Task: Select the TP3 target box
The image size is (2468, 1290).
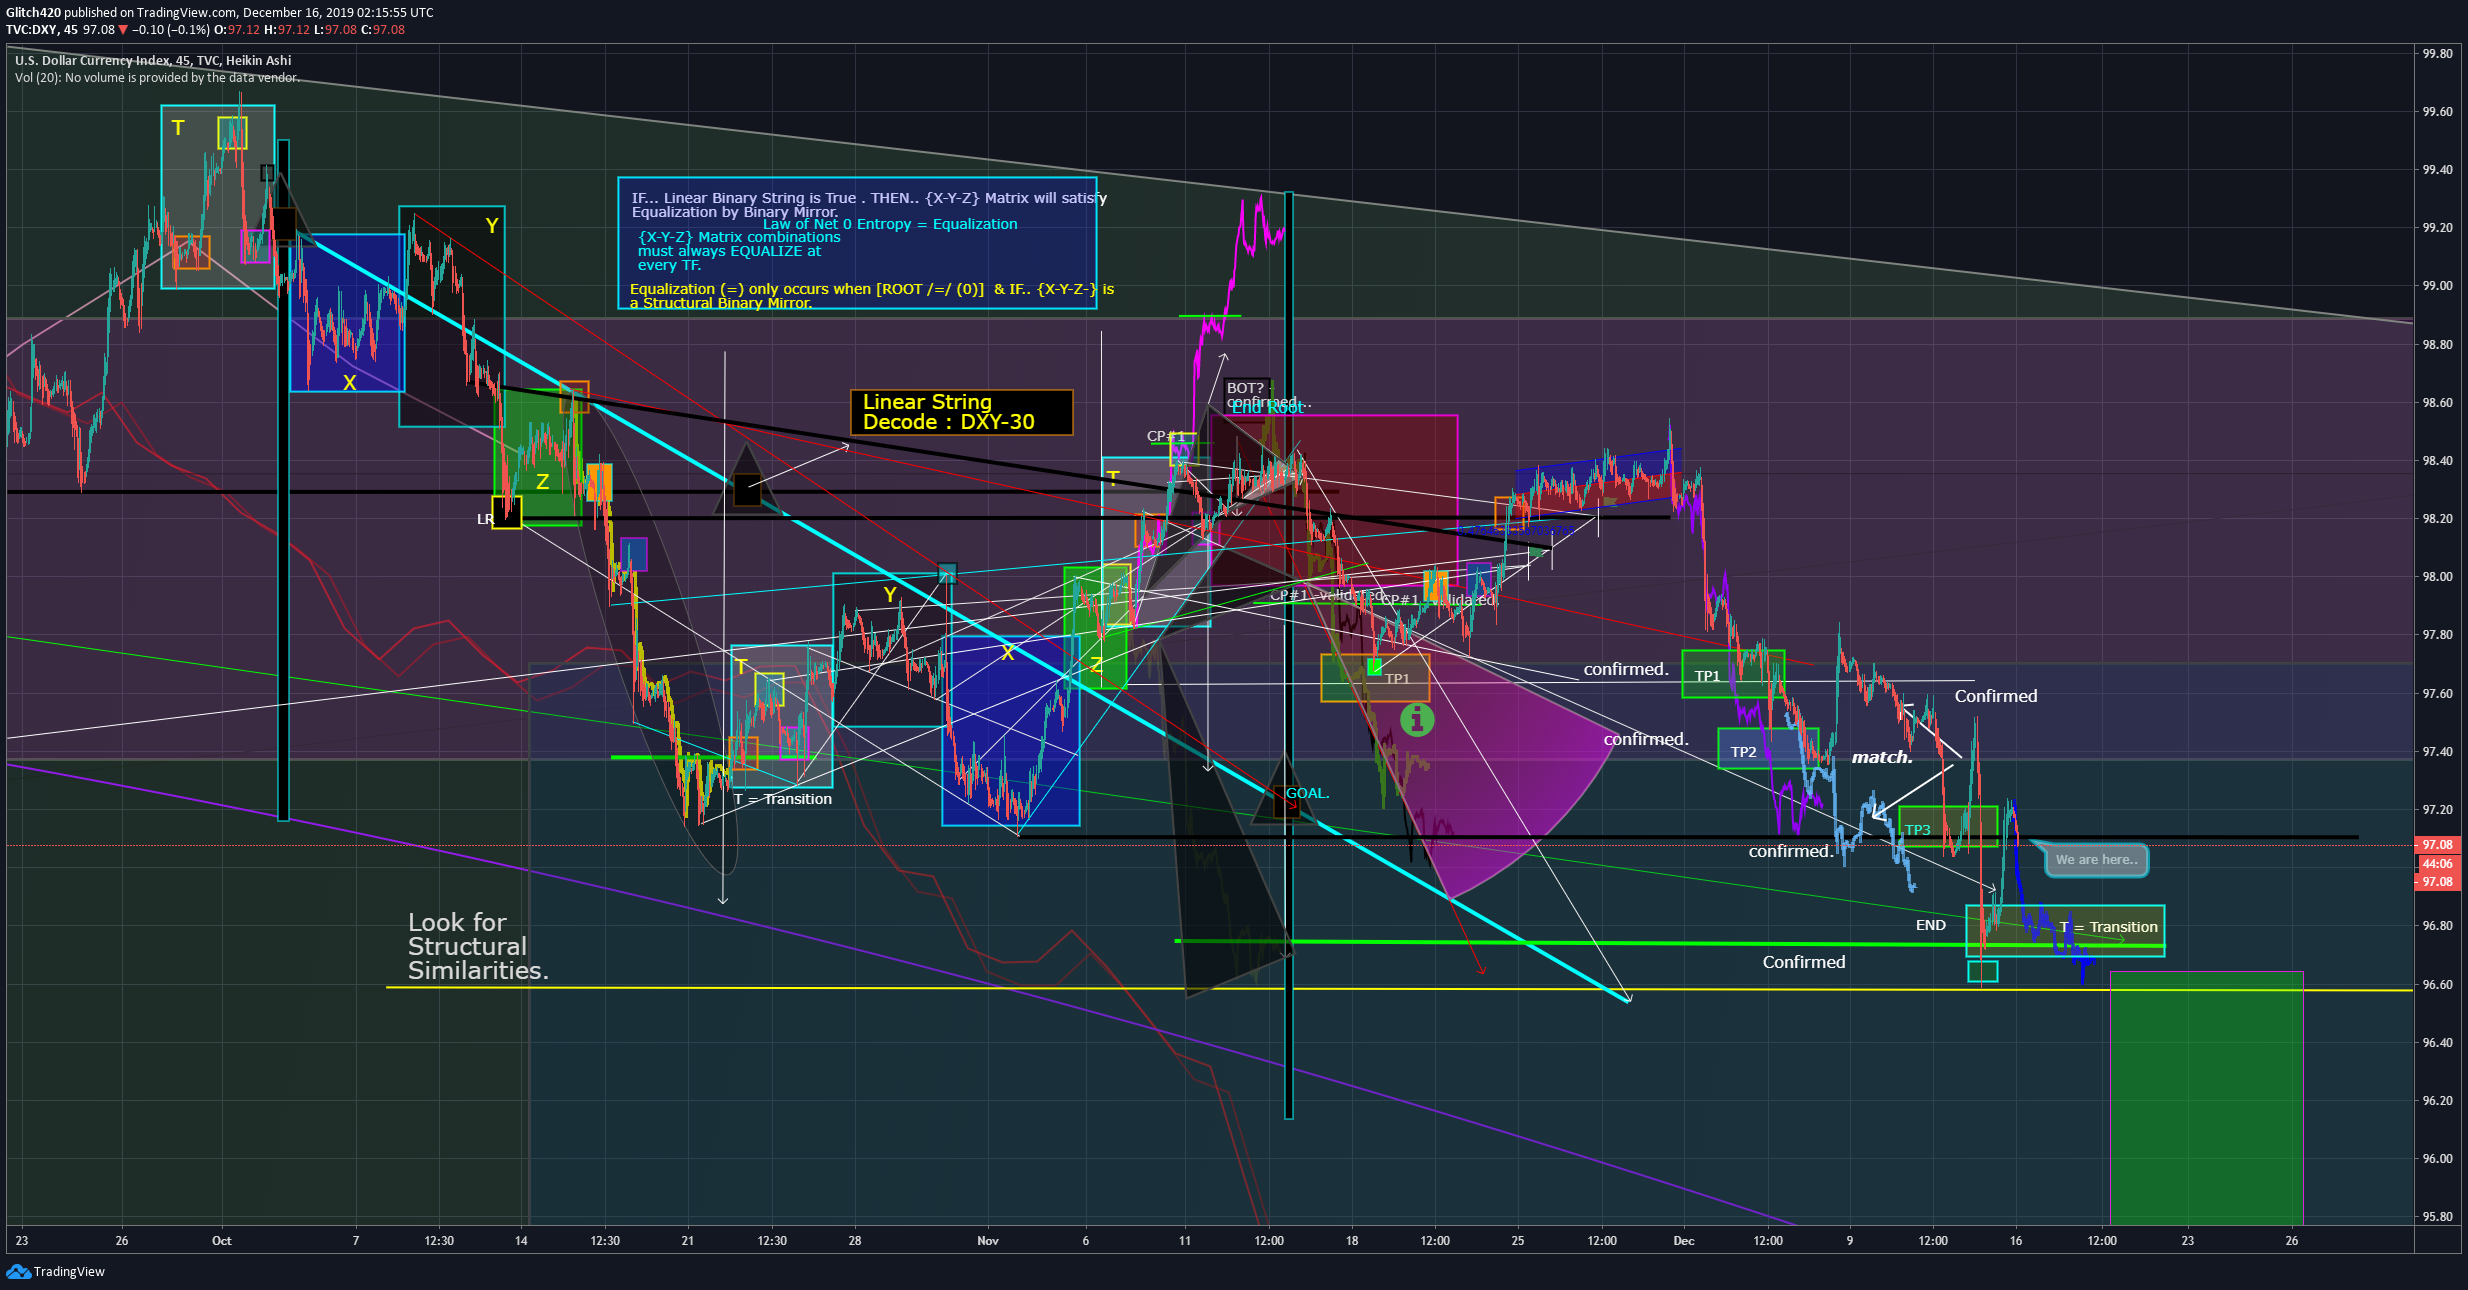Action: (1947, 826)
